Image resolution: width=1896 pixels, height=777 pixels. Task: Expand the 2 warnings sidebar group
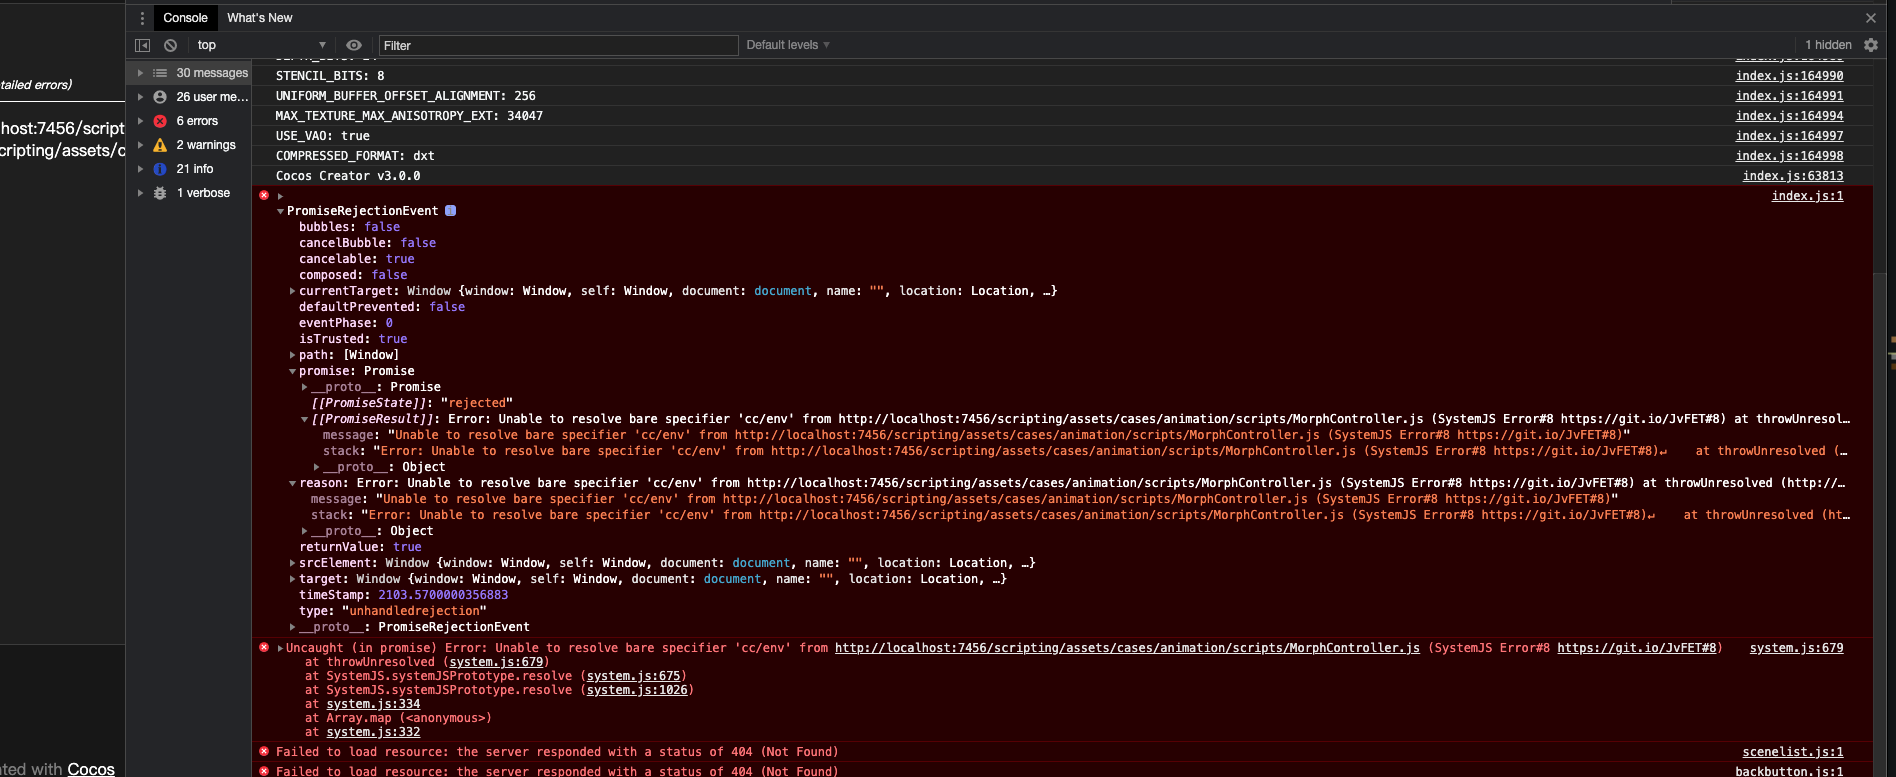[140, 145]
